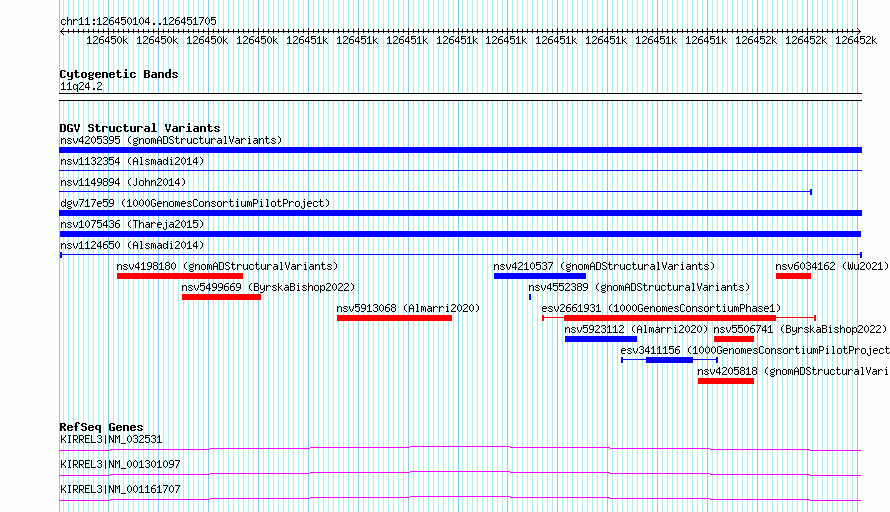Open variant nsv4552389 gnomAD label
The height and width of the screenshot is (512, 890).
click(x=639, y=287)
